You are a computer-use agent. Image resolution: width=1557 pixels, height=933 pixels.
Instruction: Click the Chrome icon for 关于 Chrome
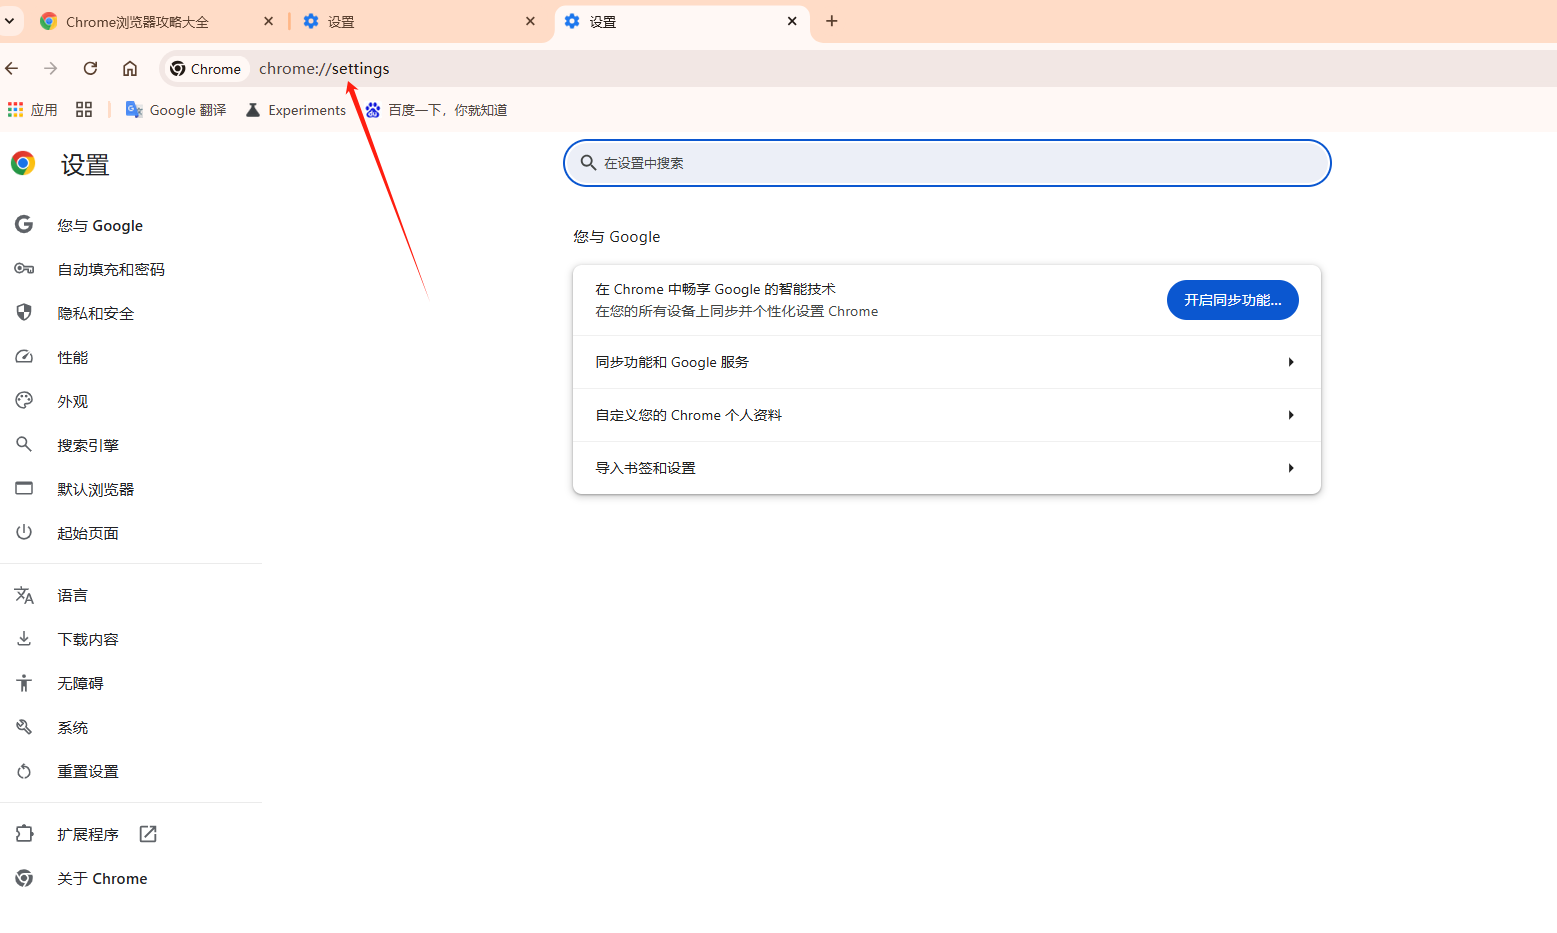24,878
